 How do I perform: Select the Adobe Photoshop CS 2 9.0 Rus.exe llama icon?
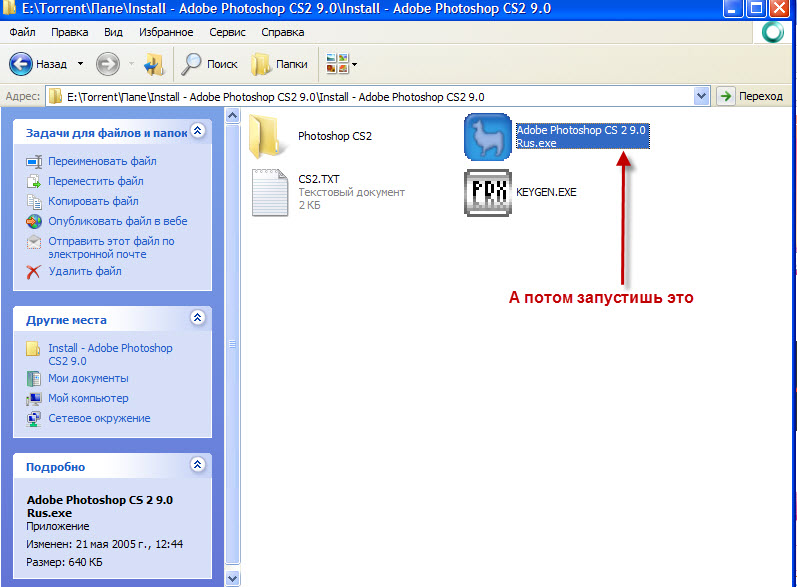pyautogui.click(x=487, y=137)
